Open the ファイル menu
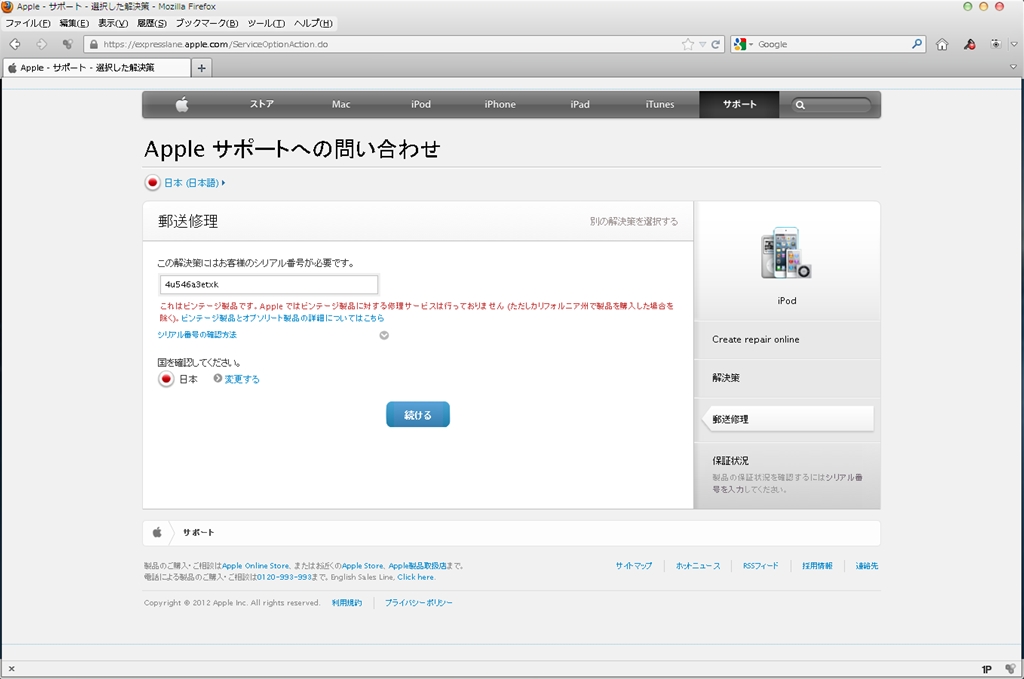The image size is (1024, 679). pos(27,23)
